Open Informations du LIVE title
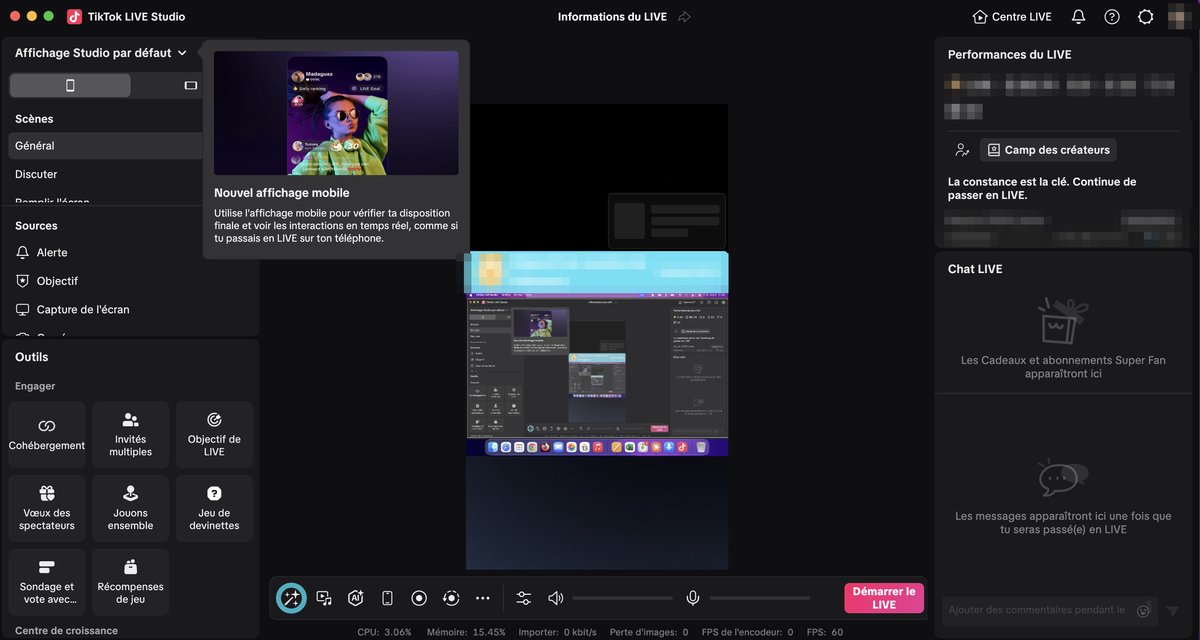The height and width of the screenshot is (640, 1200). tap(614, 17)
